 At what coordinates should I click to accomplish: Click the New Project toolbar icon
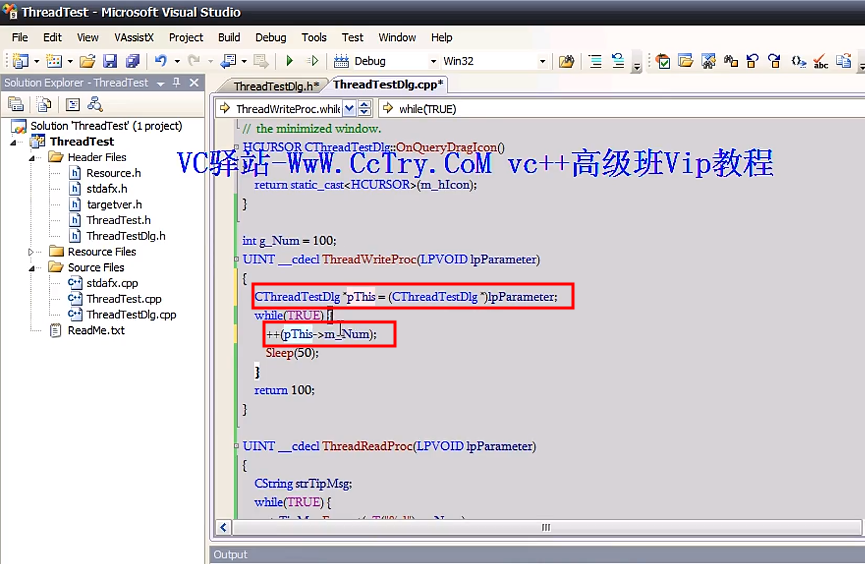point(20,61)
